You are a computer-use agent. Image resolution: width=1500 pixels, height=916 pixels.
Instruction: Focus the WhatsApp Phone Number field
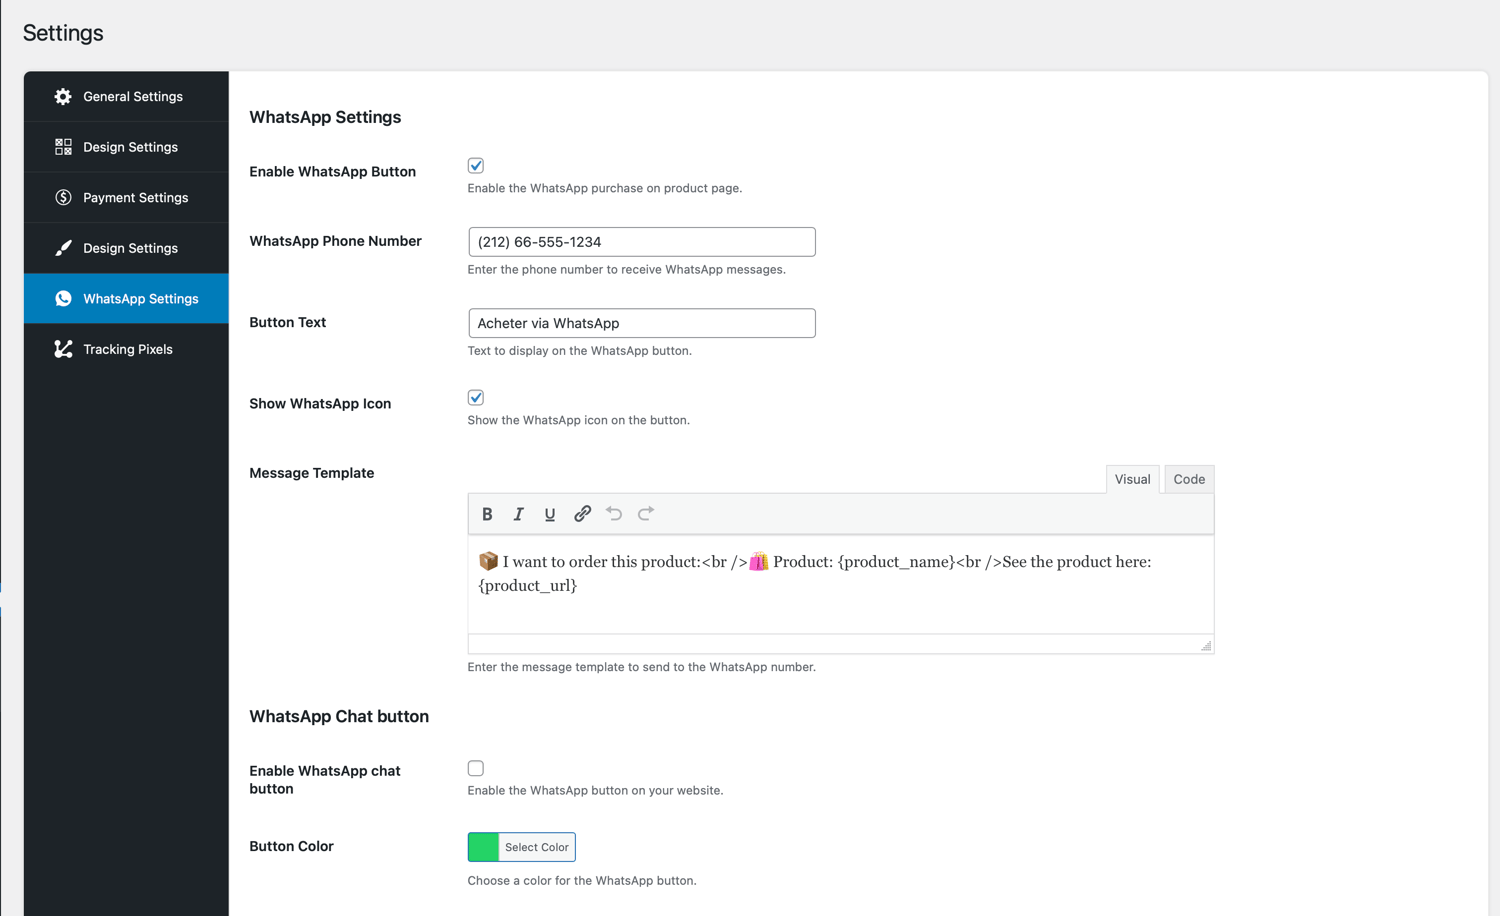[642, 242]
